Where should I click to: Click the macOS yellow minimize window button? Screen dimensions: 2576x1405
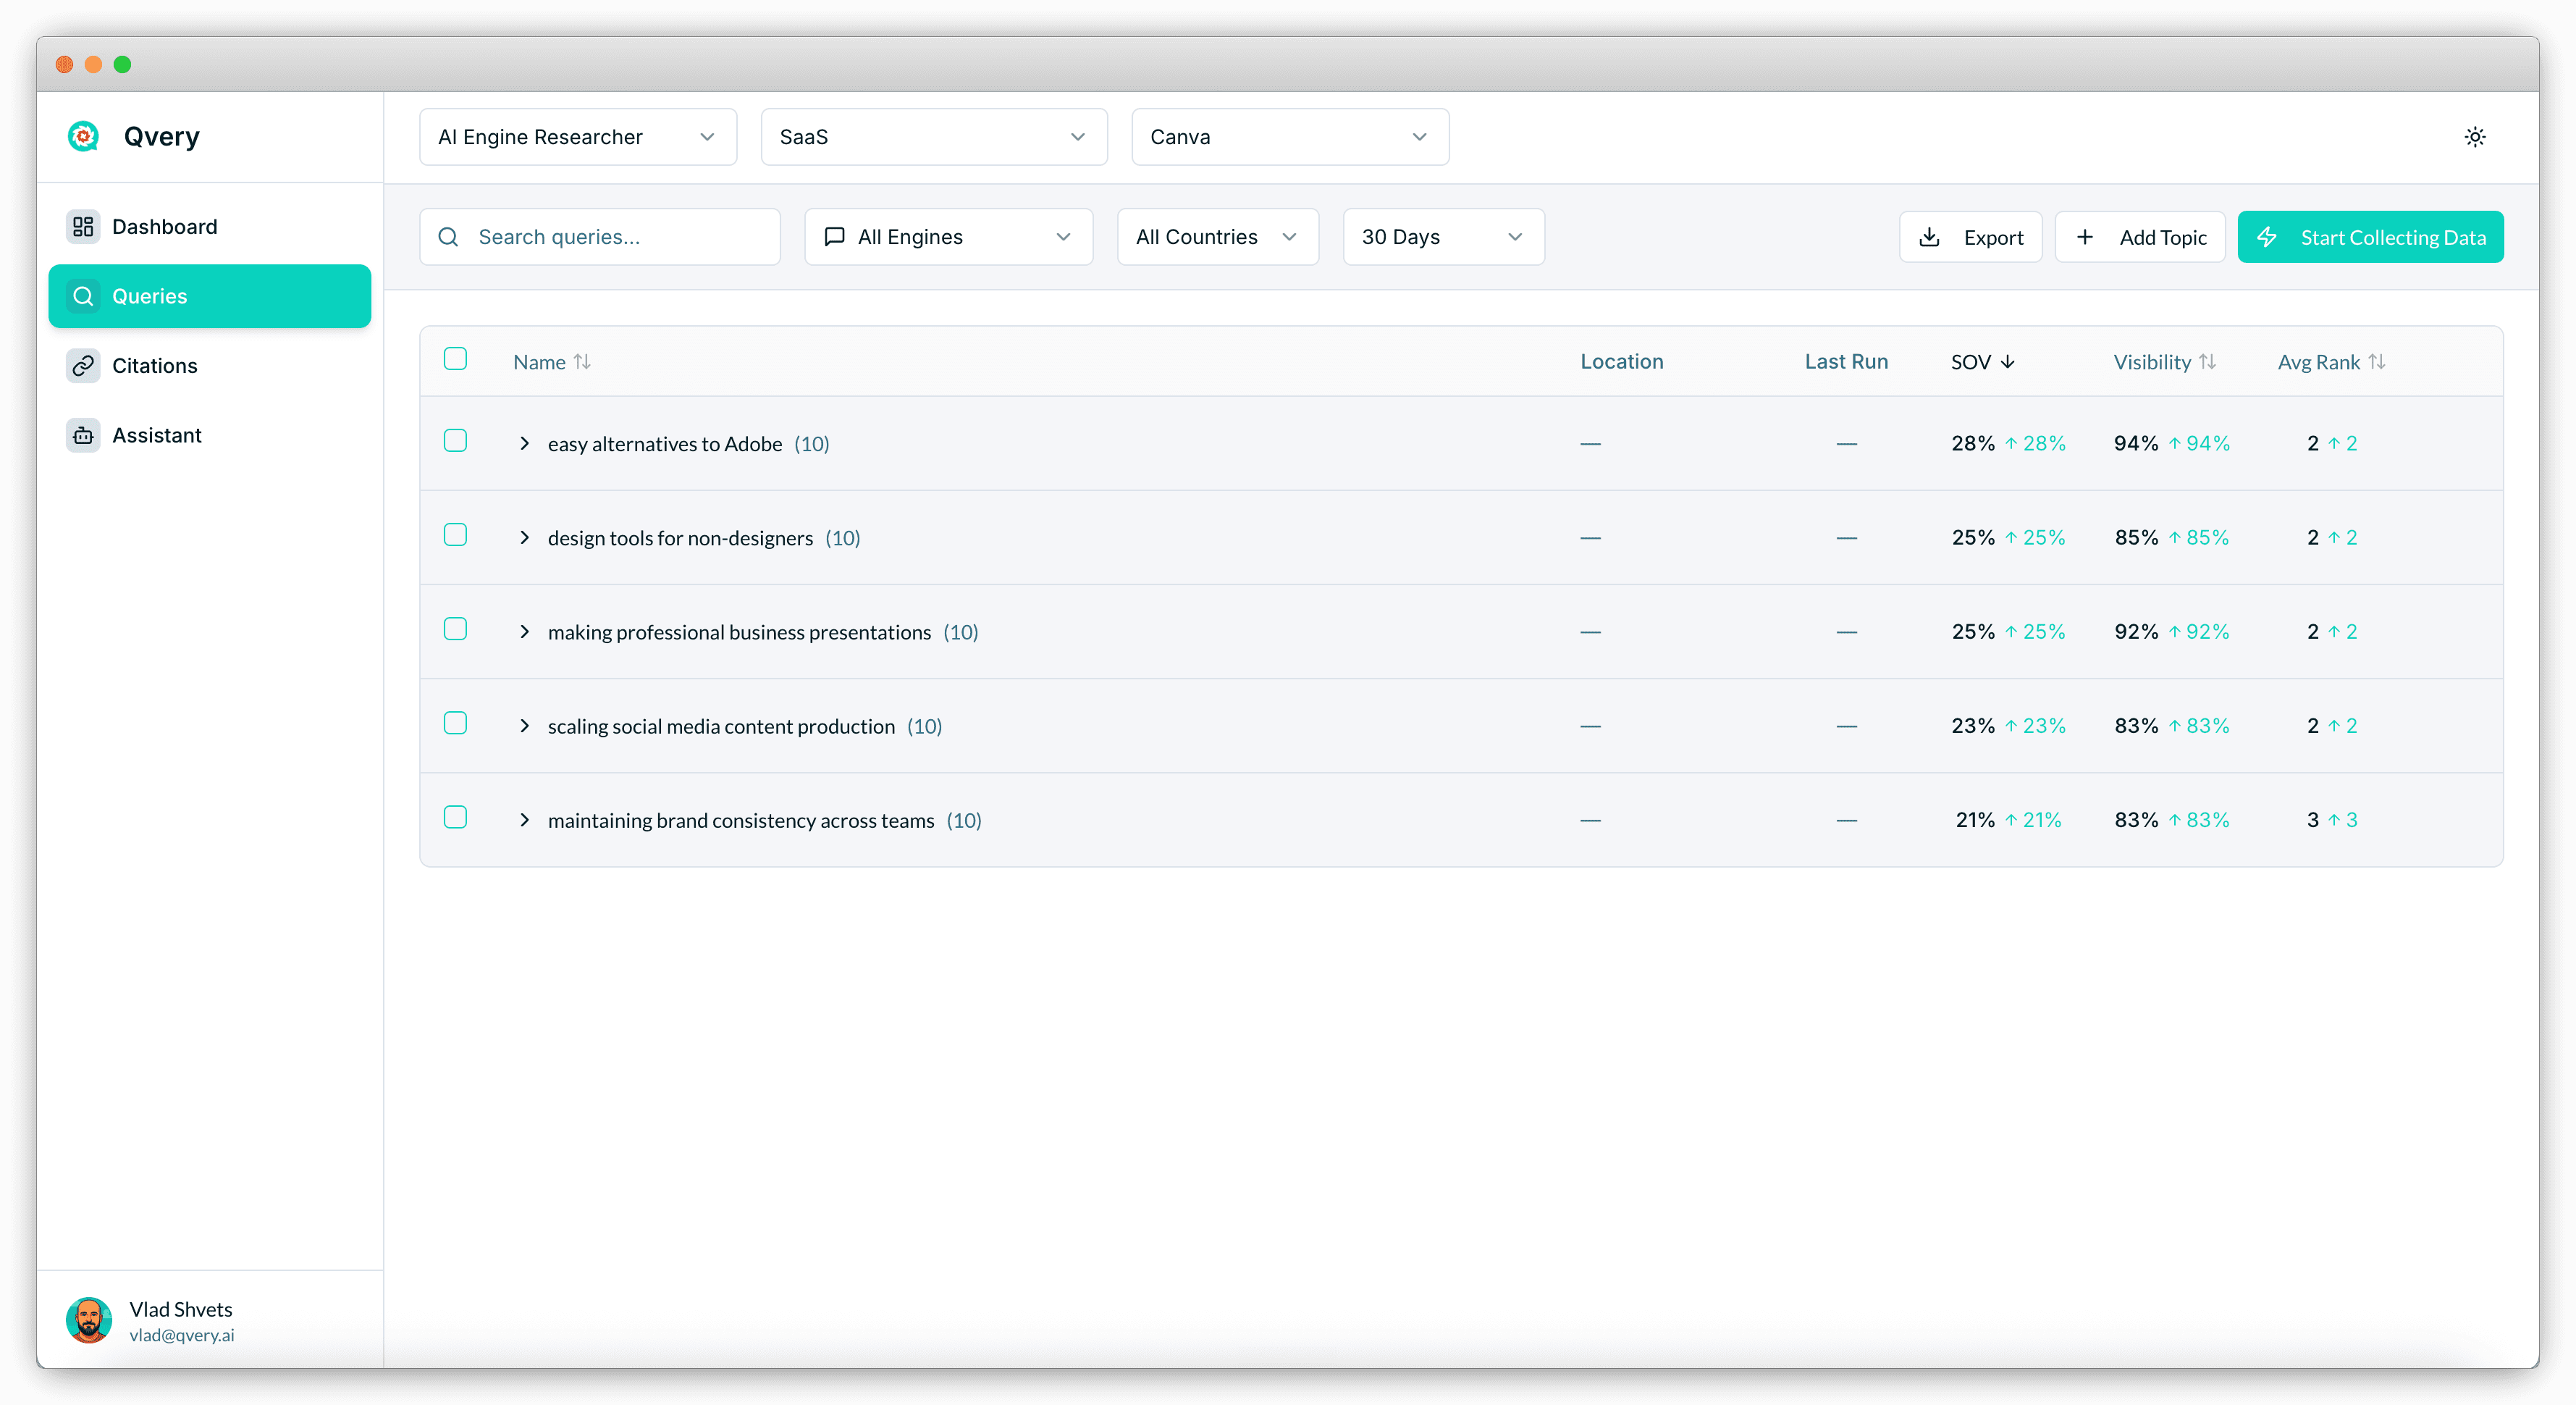[93, 64]
